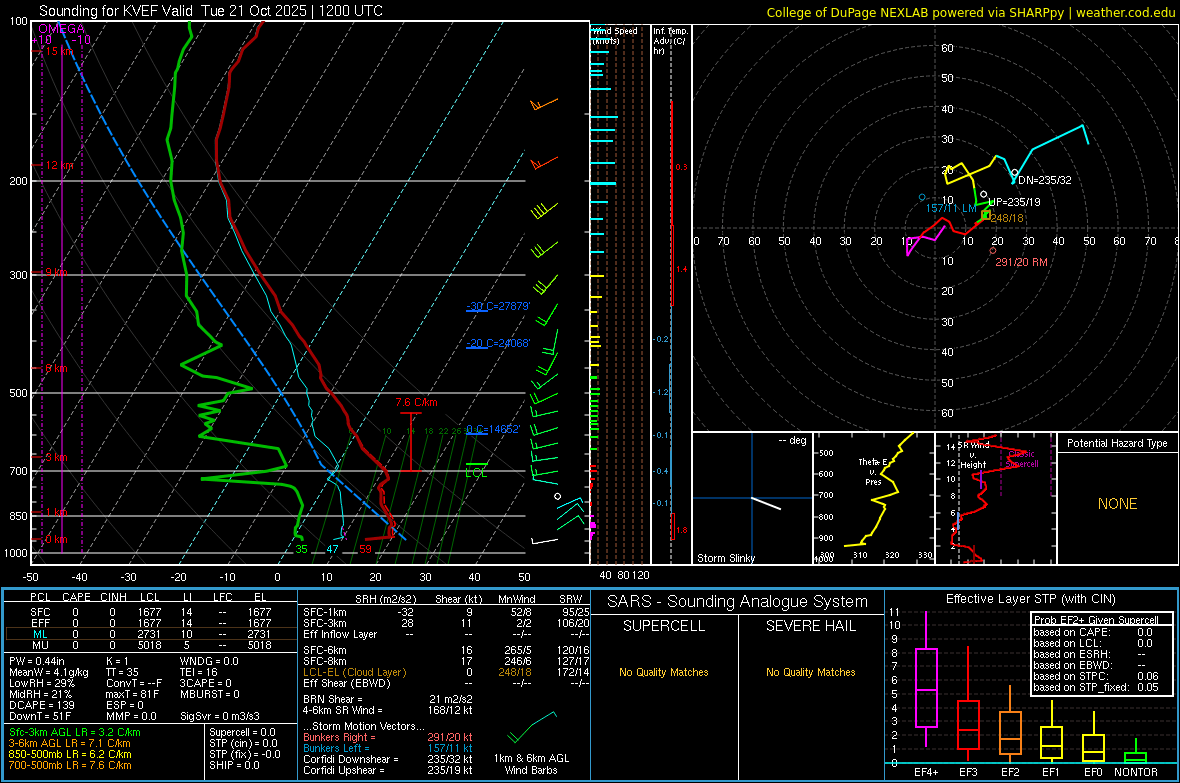
Task: Click the Effective Layer STP (with CIN) title
Action: pos(1030,599)
